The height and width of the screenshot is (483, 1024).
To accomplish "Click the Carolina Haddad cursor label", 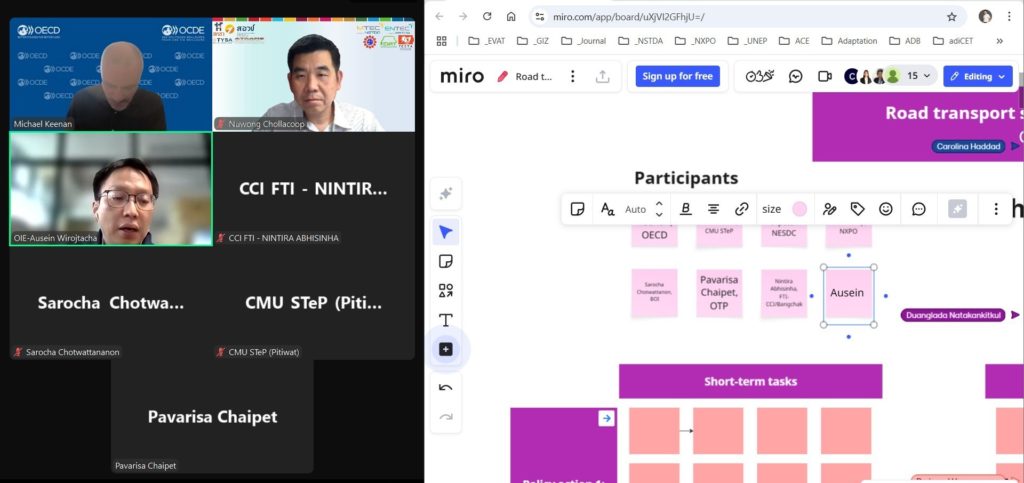I will pyautogui.click(x=968, y=146).
